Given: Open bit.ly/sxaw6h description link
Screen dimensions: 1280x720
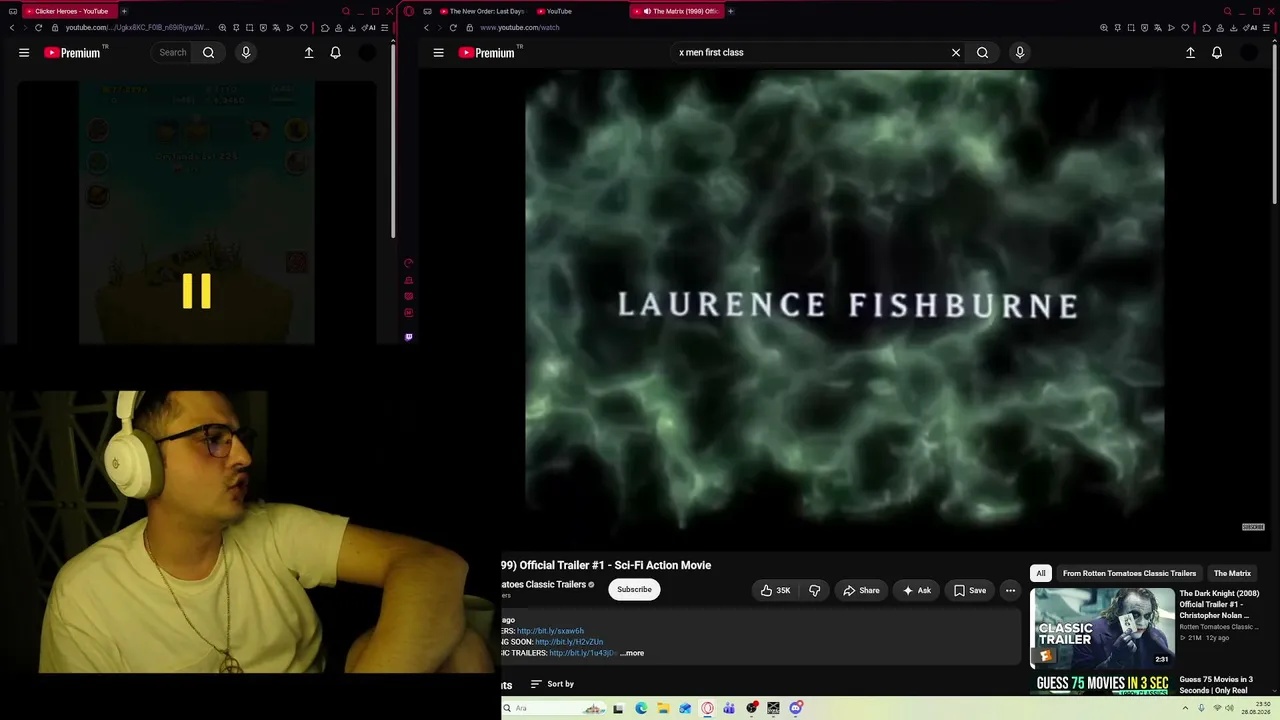Looking at the screenshot, I should coord(550,631).
